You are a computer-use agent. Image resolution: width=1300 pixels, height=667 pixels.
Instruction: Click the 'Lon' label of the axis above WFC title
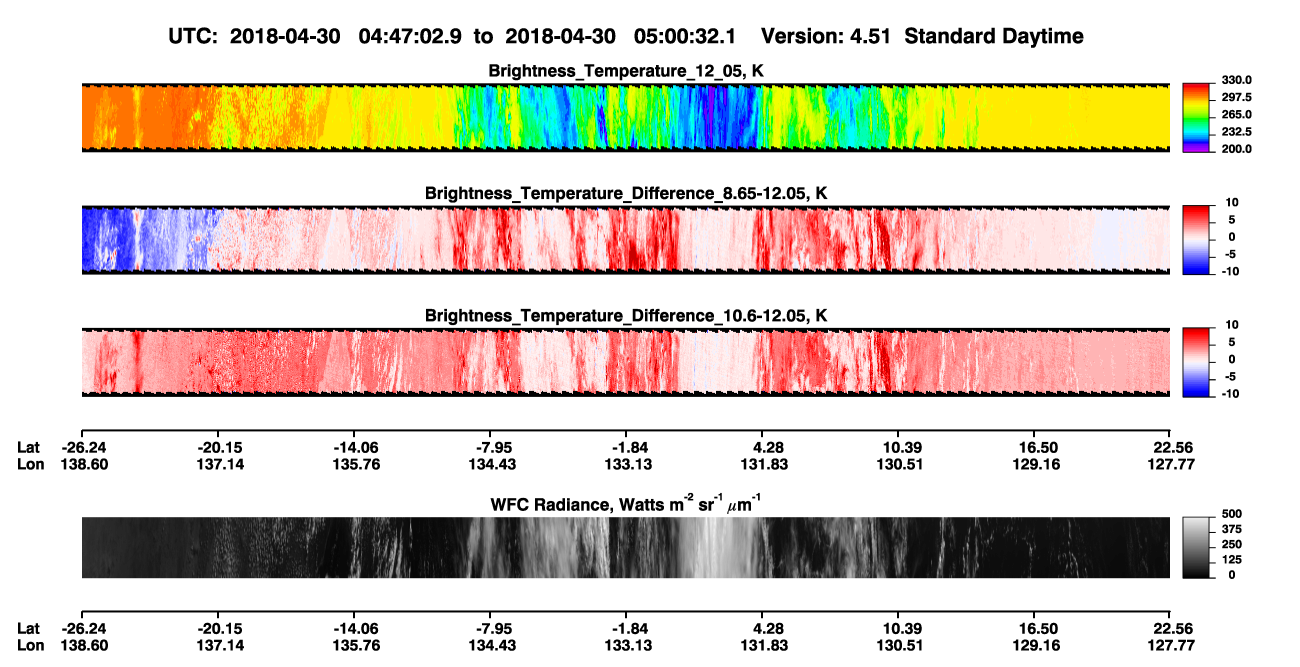click(30, 464)
